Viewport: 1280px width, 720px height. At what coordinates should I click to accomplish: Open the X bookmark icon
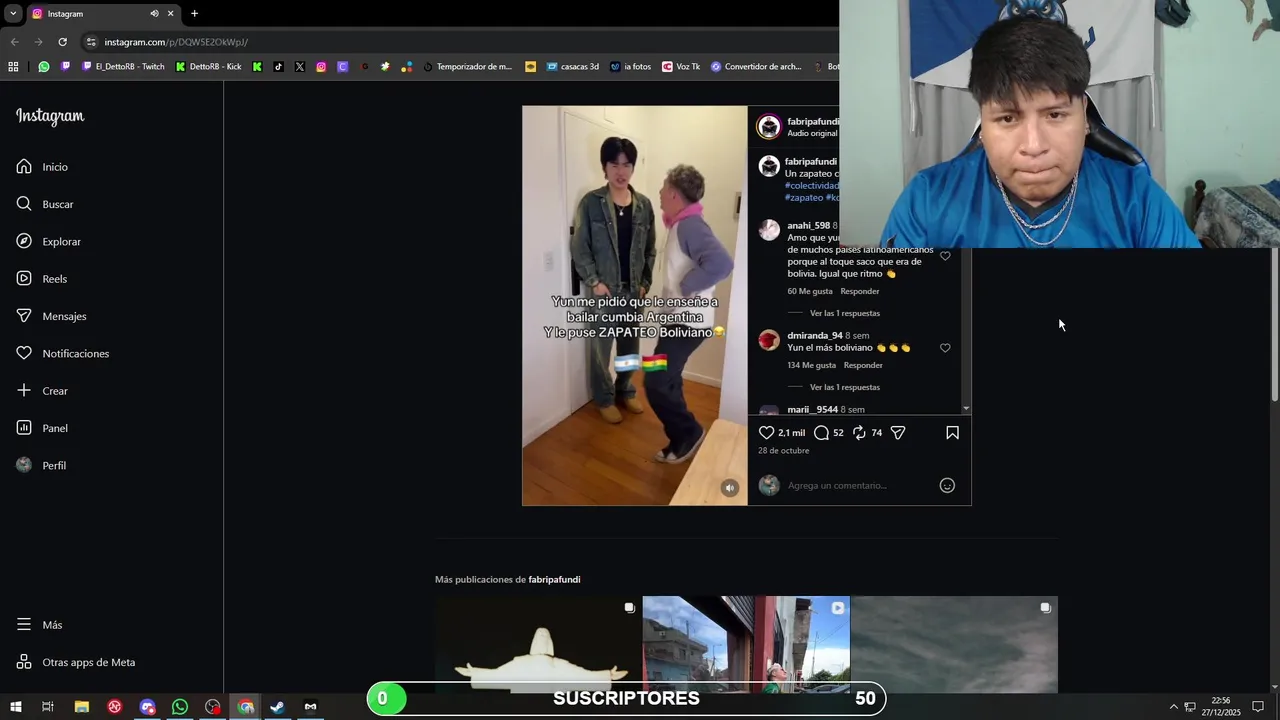pos(299,67)
